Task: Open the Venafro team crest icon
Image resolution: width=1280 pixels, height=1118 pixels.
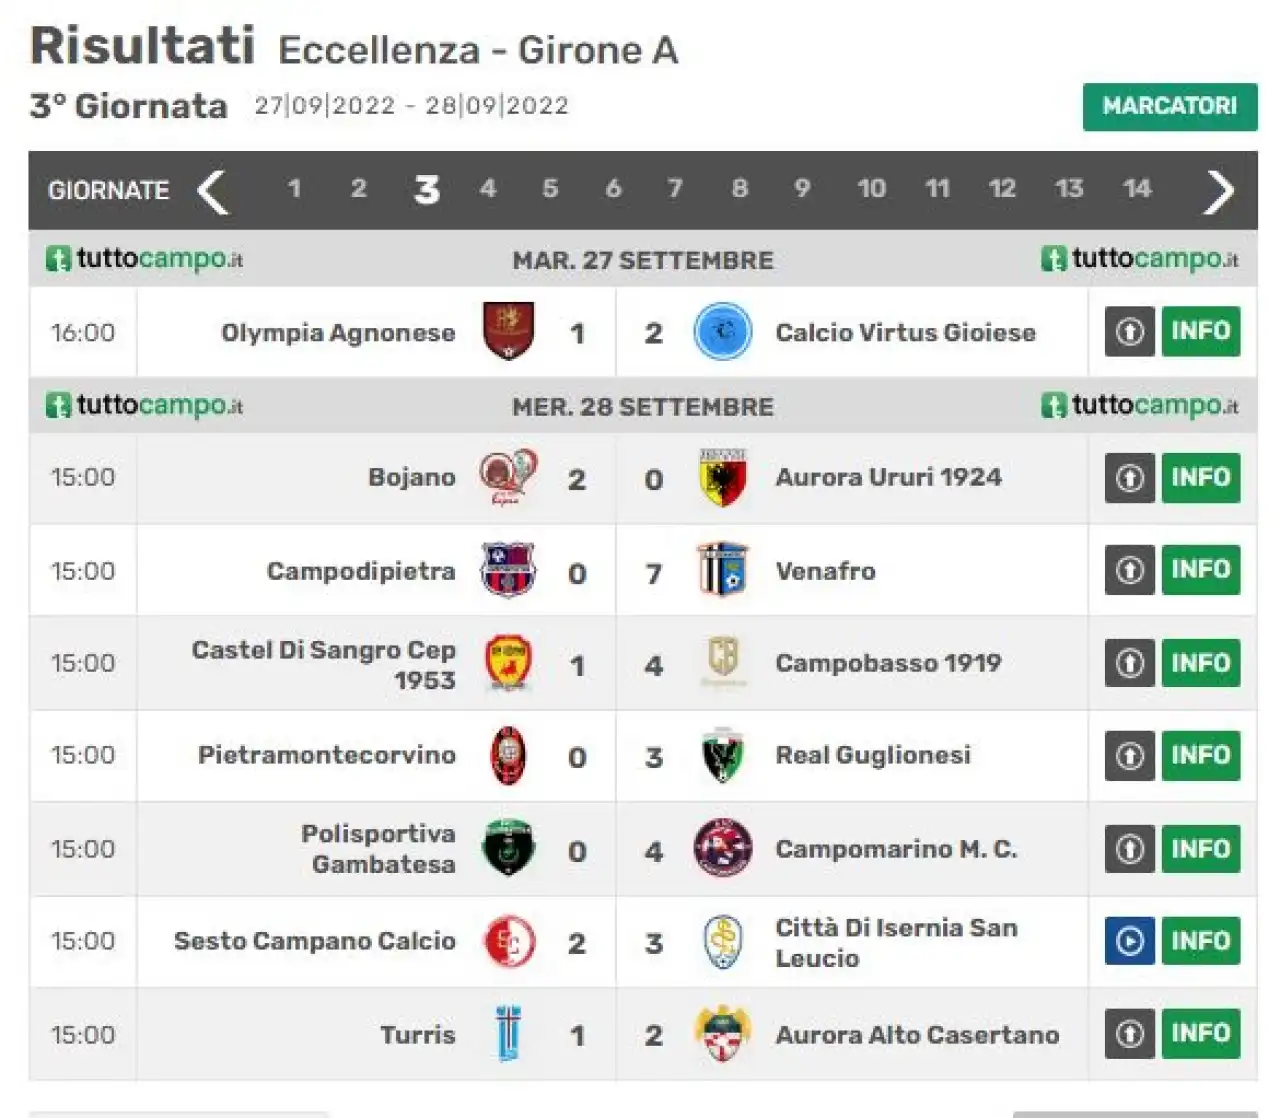Action: pyautogui.click(x=722, y=570)
